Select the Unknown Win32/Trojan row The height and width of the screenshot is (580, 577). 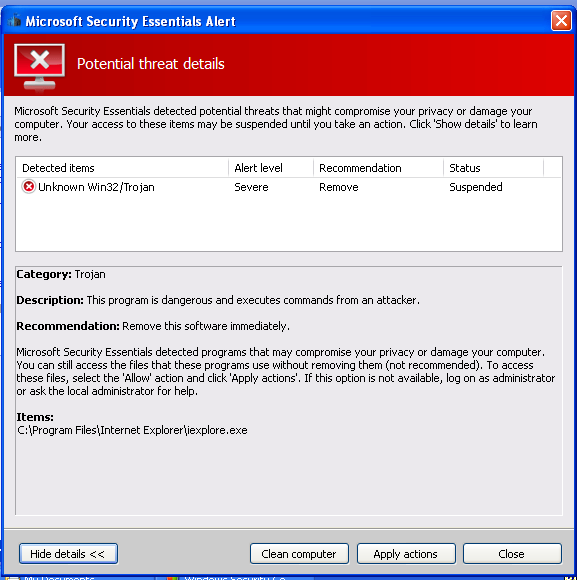288,187
